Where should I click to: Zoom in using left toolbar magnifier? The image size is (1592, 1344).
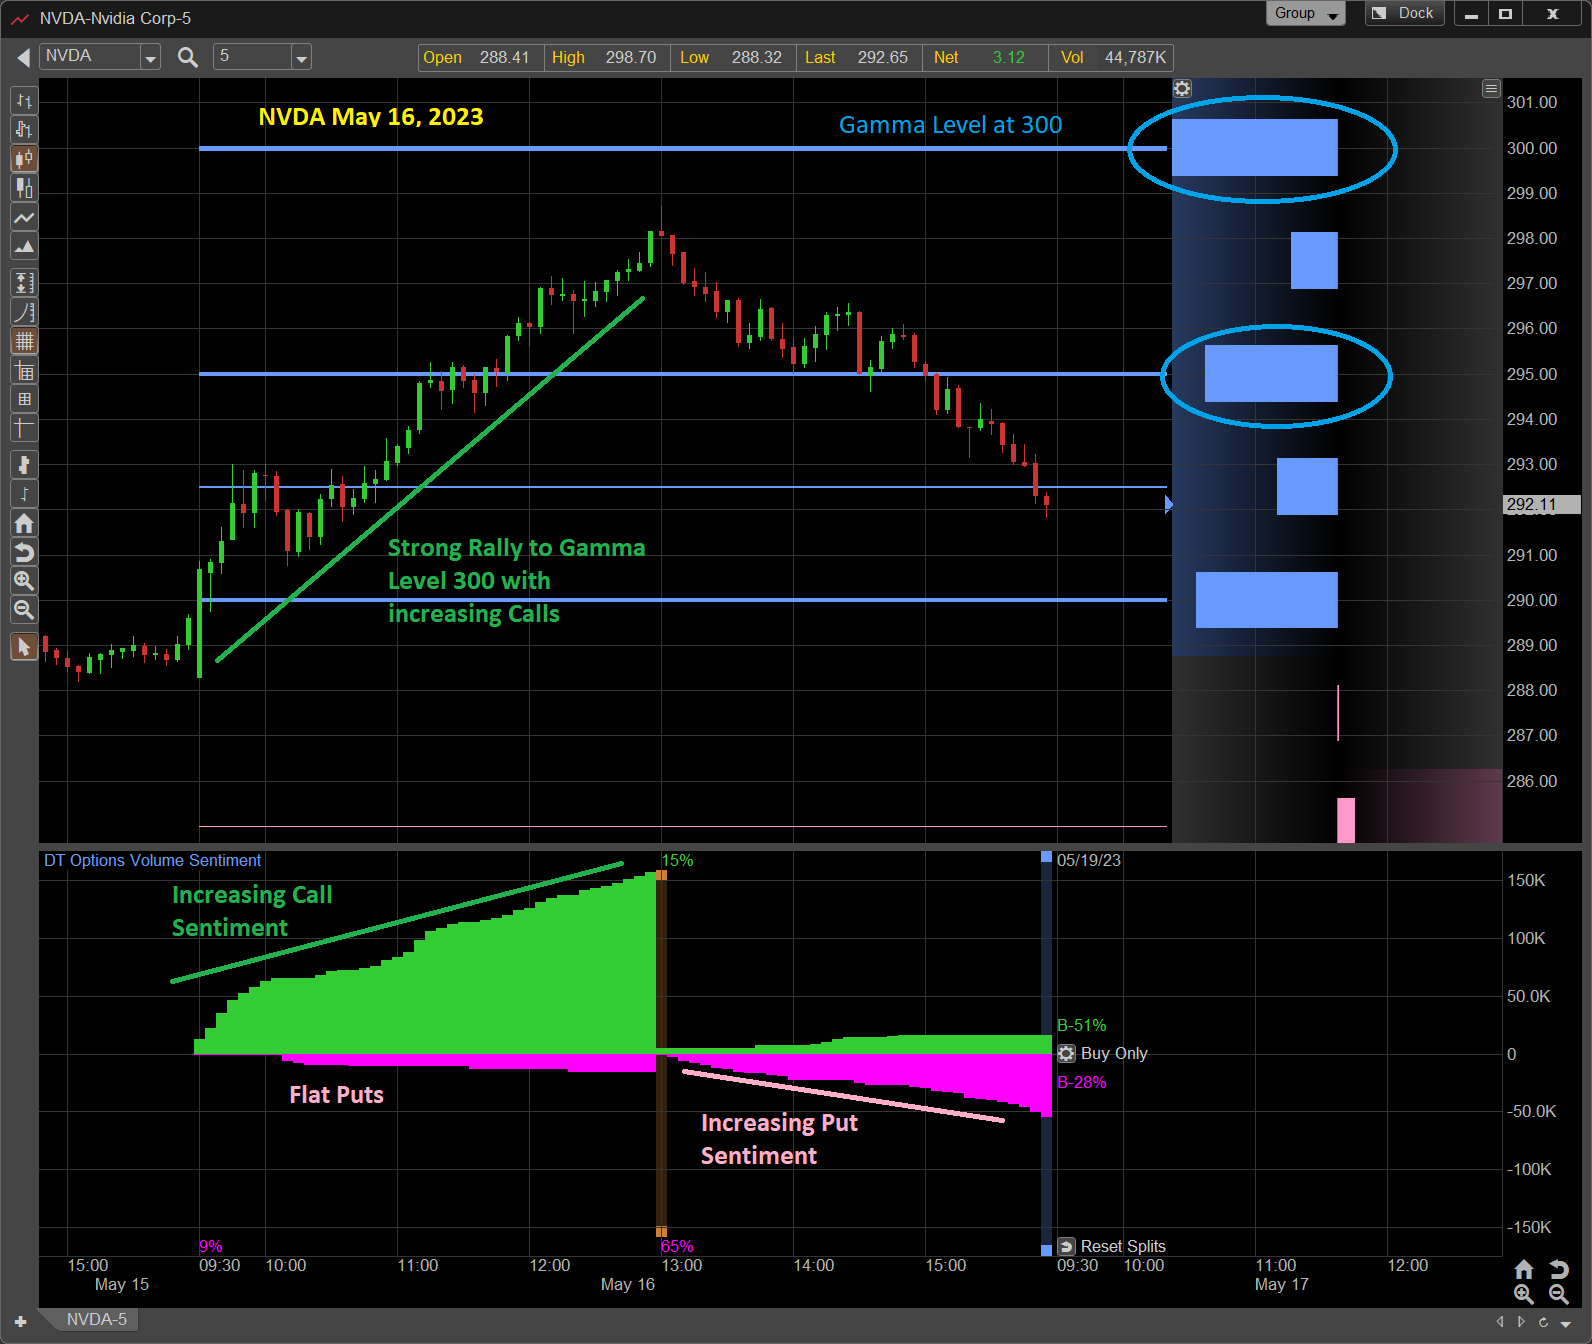tap(24, 581)
